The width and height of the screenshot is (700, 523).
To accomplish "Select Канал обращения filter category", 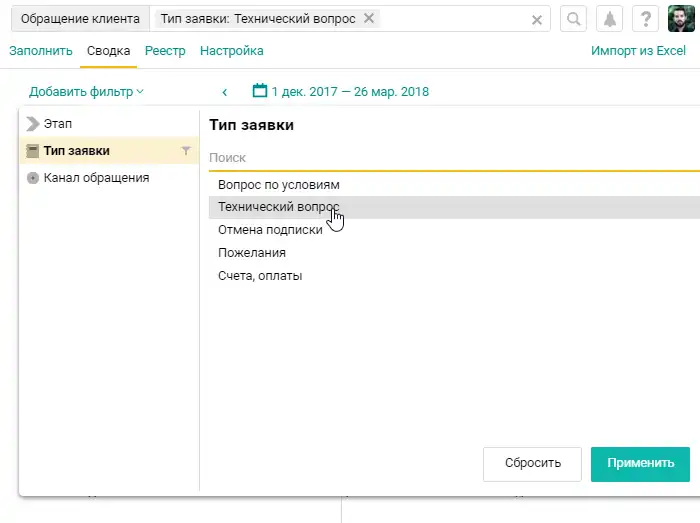I will coord(109,178).
